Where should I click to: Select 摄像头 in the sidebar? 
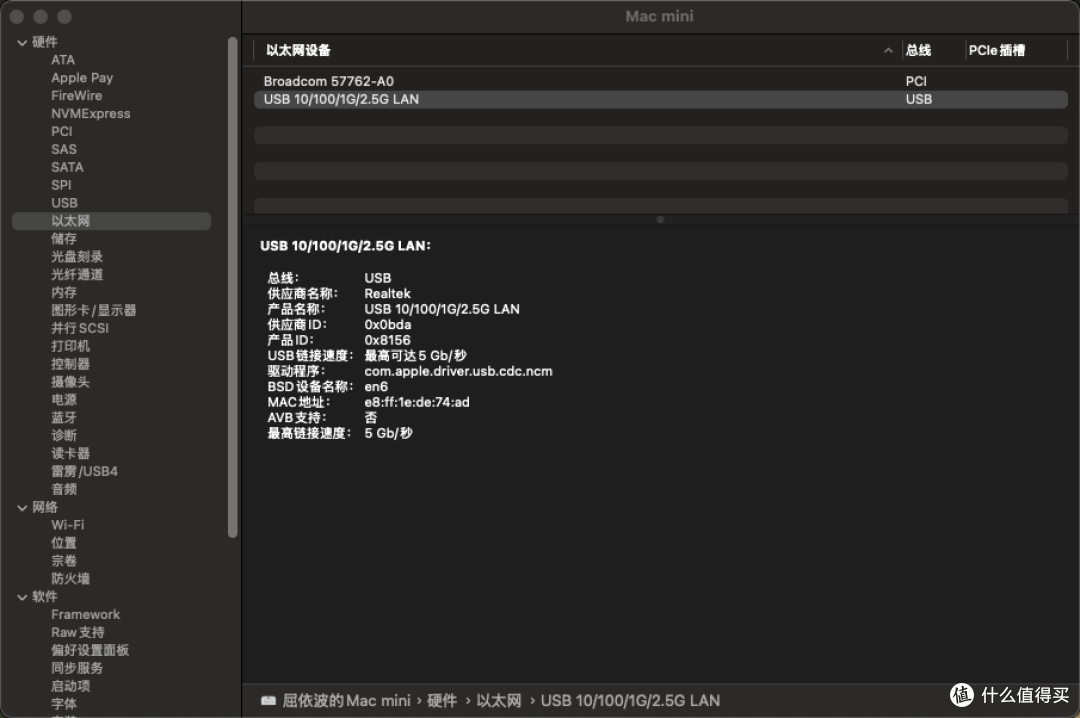[70, 382]
